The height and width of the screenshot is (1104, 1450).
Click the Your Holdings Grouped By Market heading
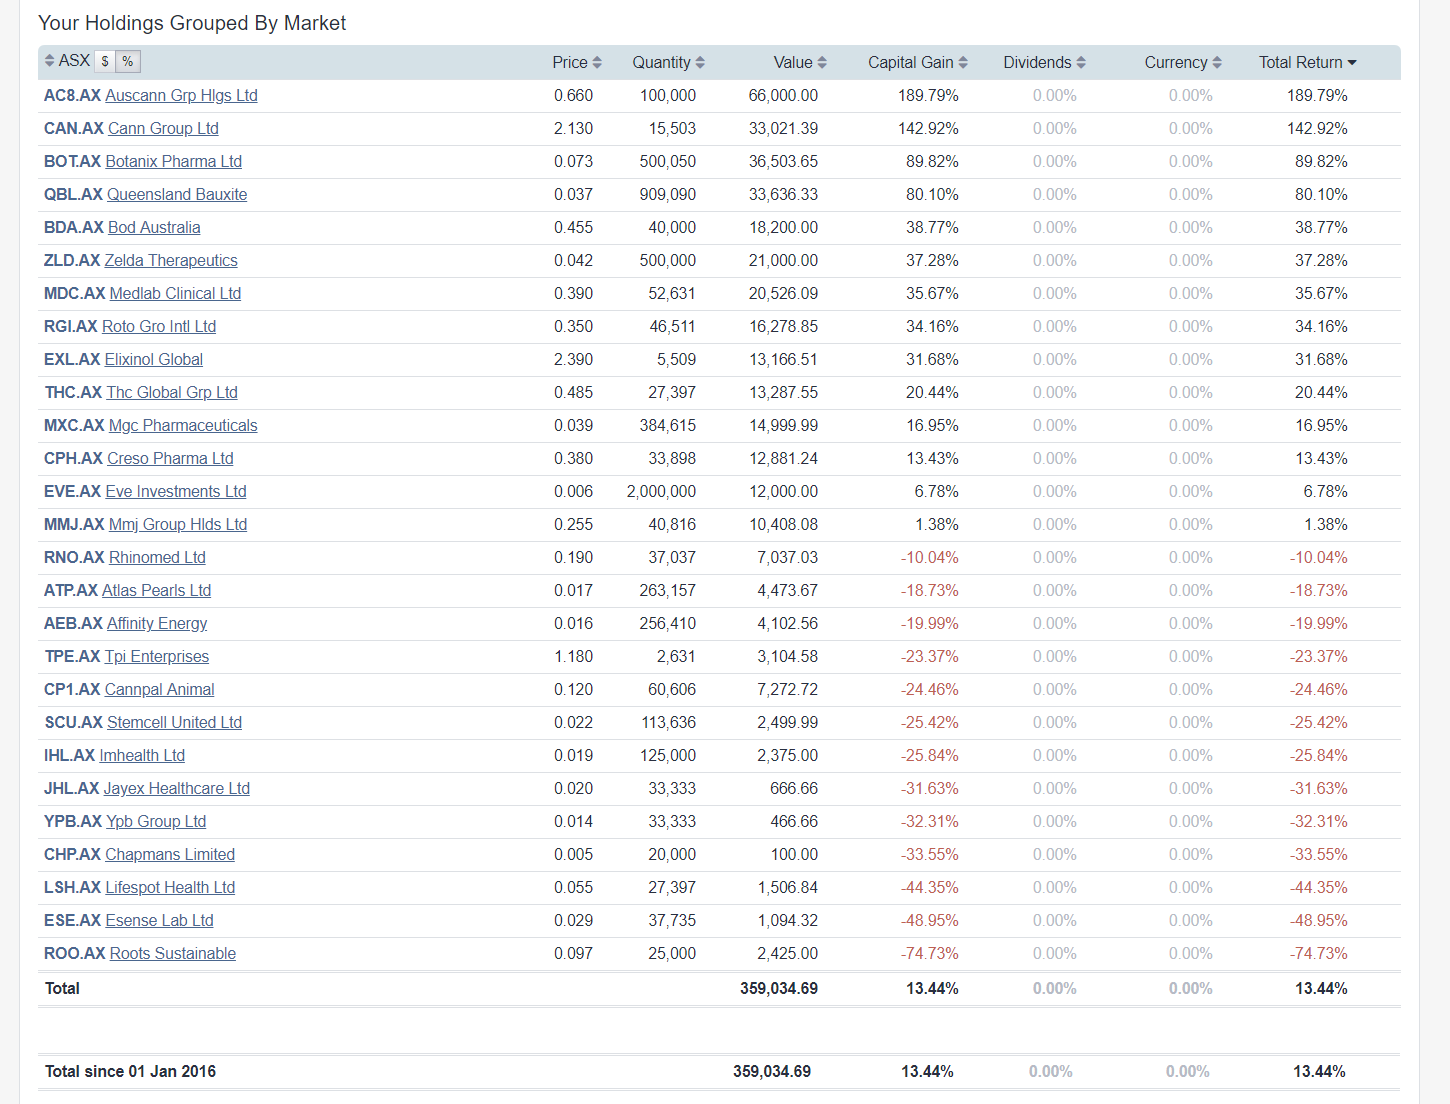[x=192, y=23]
